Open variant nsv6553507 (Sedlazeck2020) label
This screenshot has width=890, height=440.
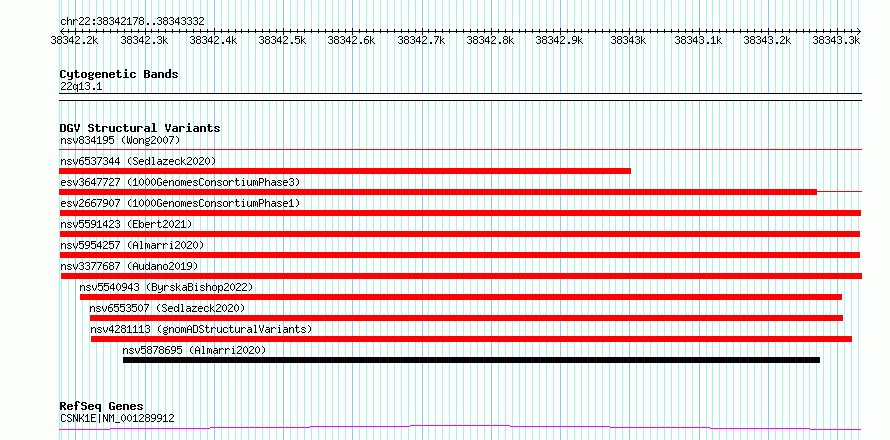coord(167,308)
